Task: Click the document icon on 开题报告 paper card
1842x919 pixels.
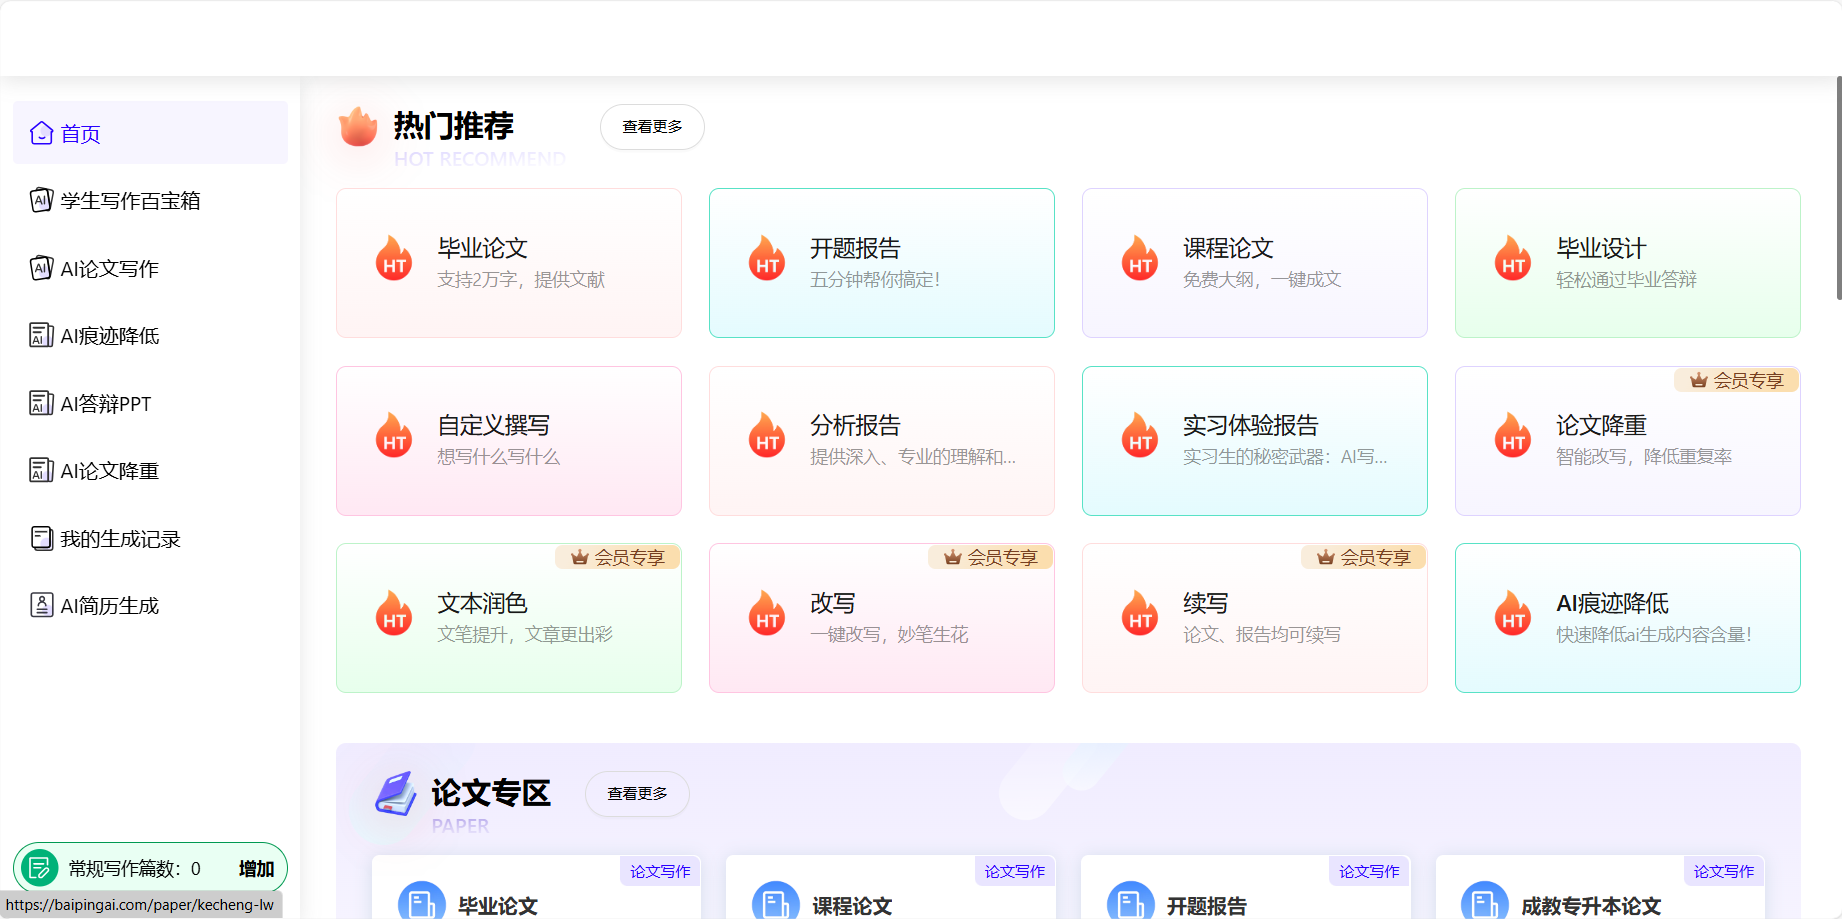Action: pos(1132,900)
